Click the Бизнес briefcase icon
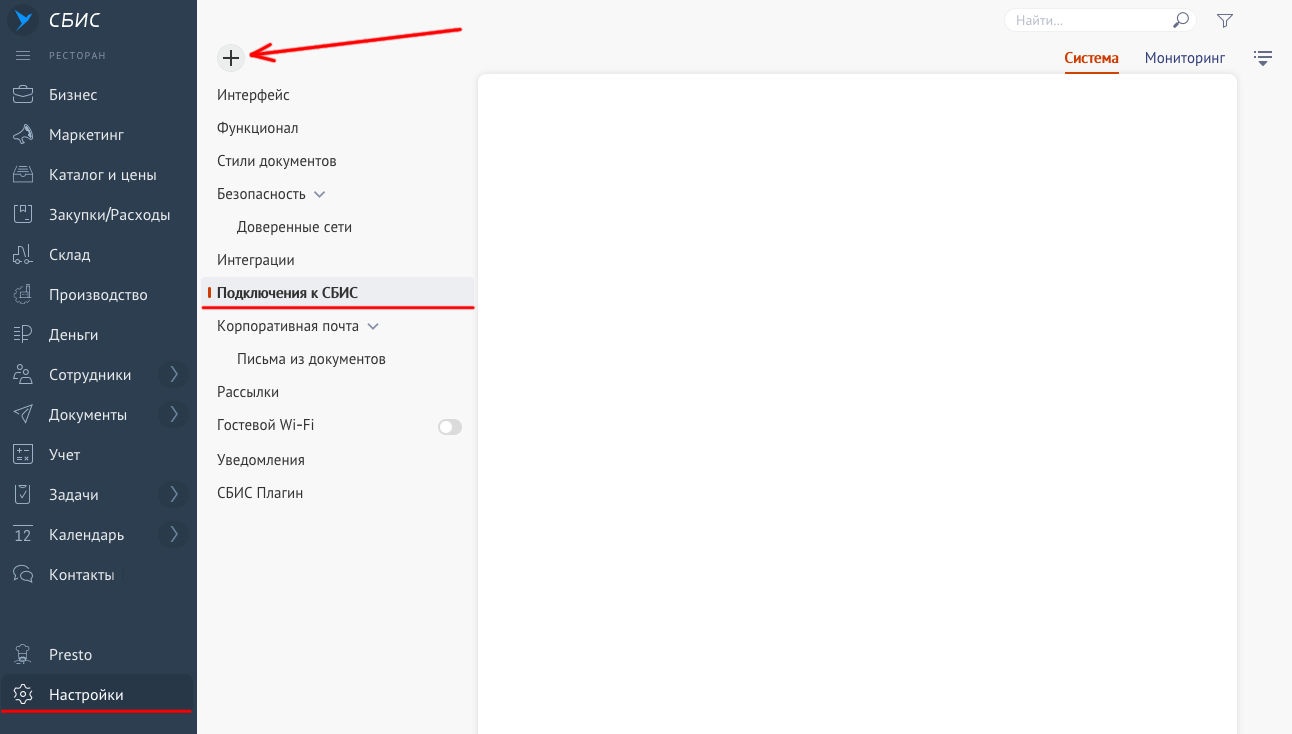The height and width of the screenshot is (734, 1292). pyautogui.click(x=23, y=95)
